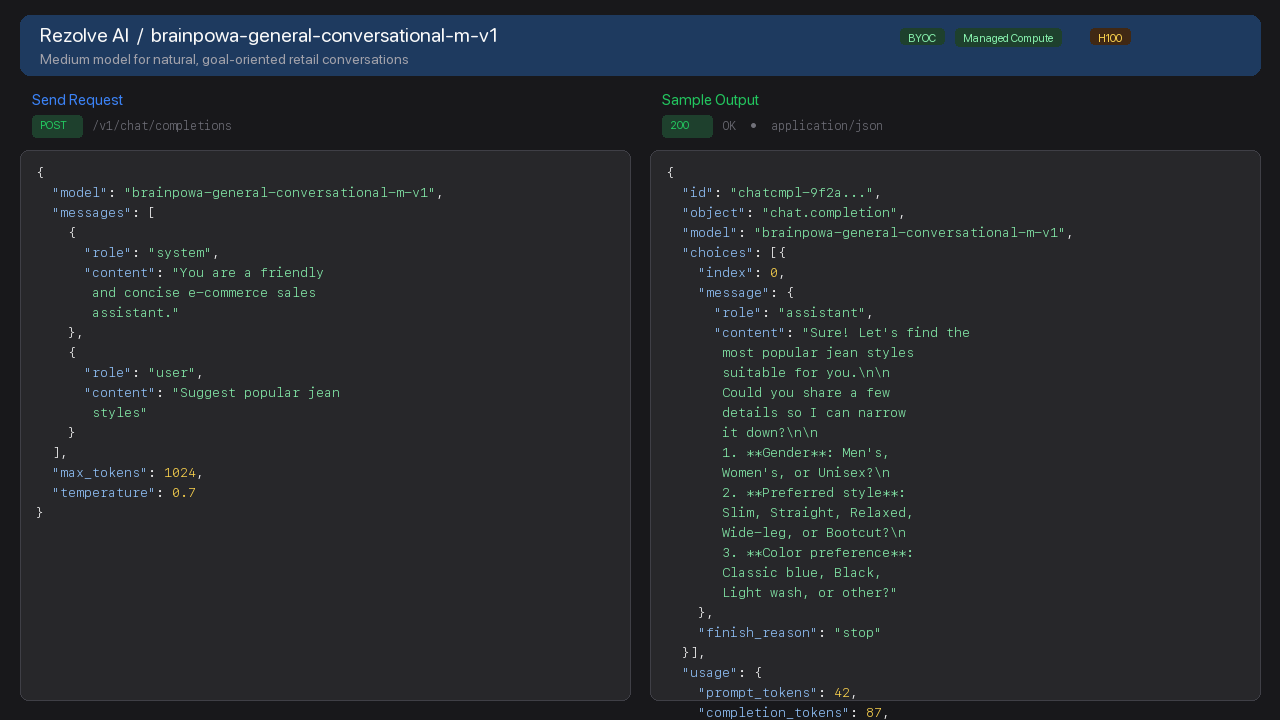
Task: Click the application/json content type text
Action: pos(826,126)
